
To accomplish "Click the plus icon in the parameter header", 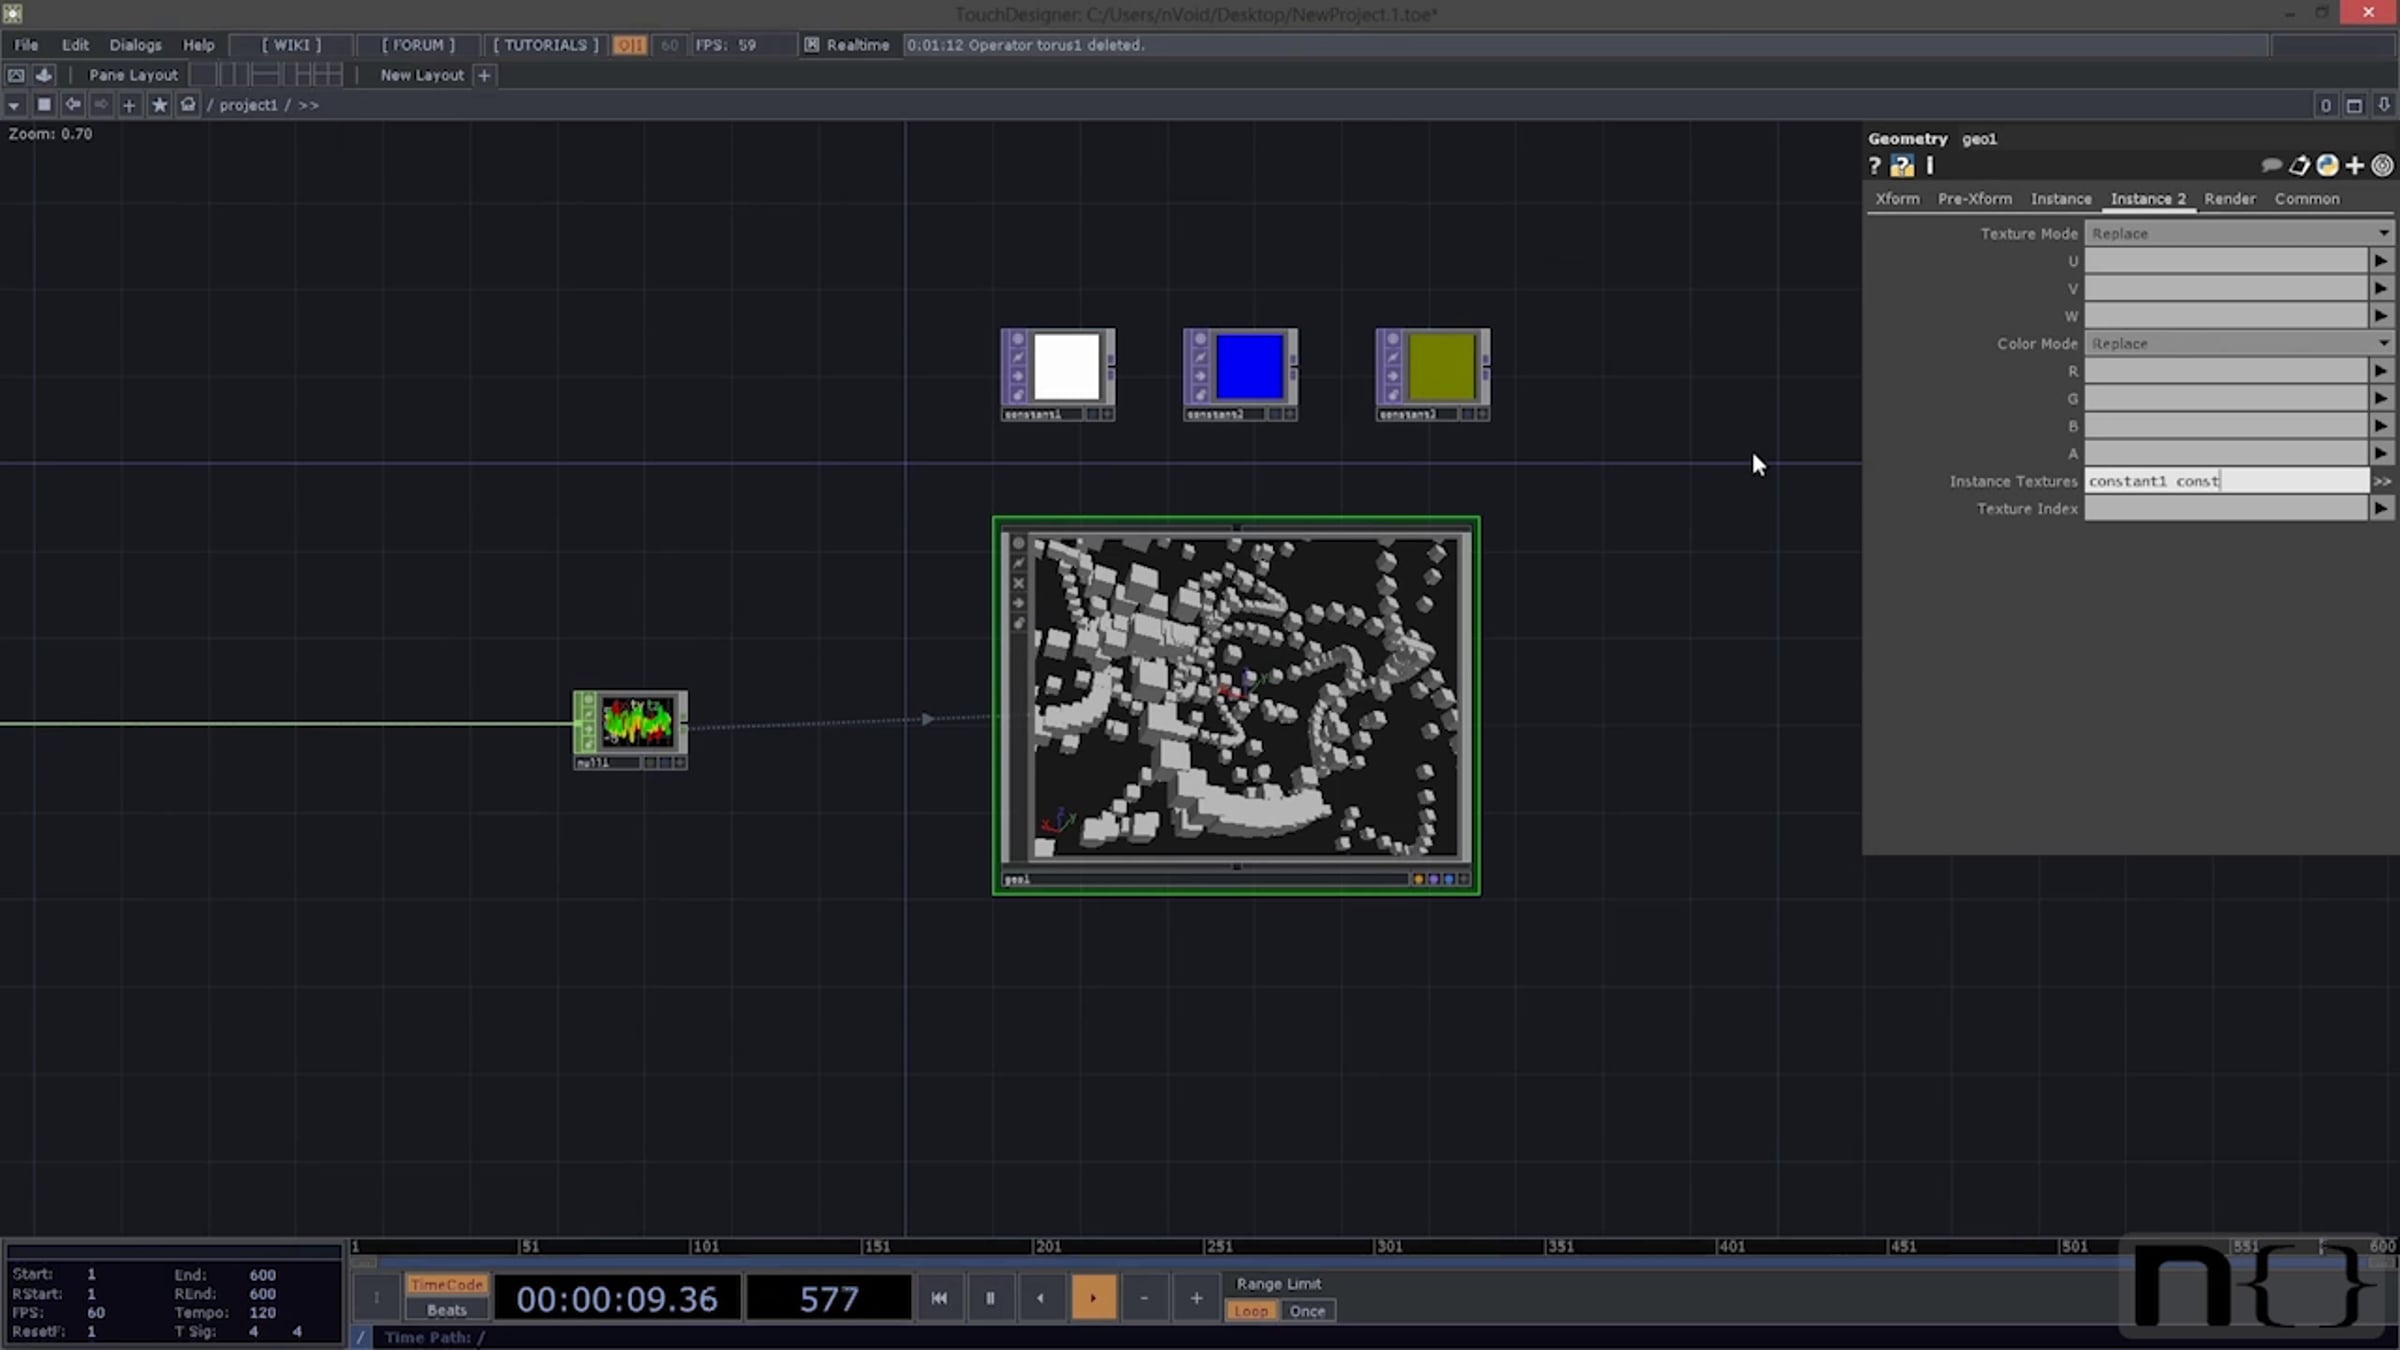I will [x=2355, y=166].
